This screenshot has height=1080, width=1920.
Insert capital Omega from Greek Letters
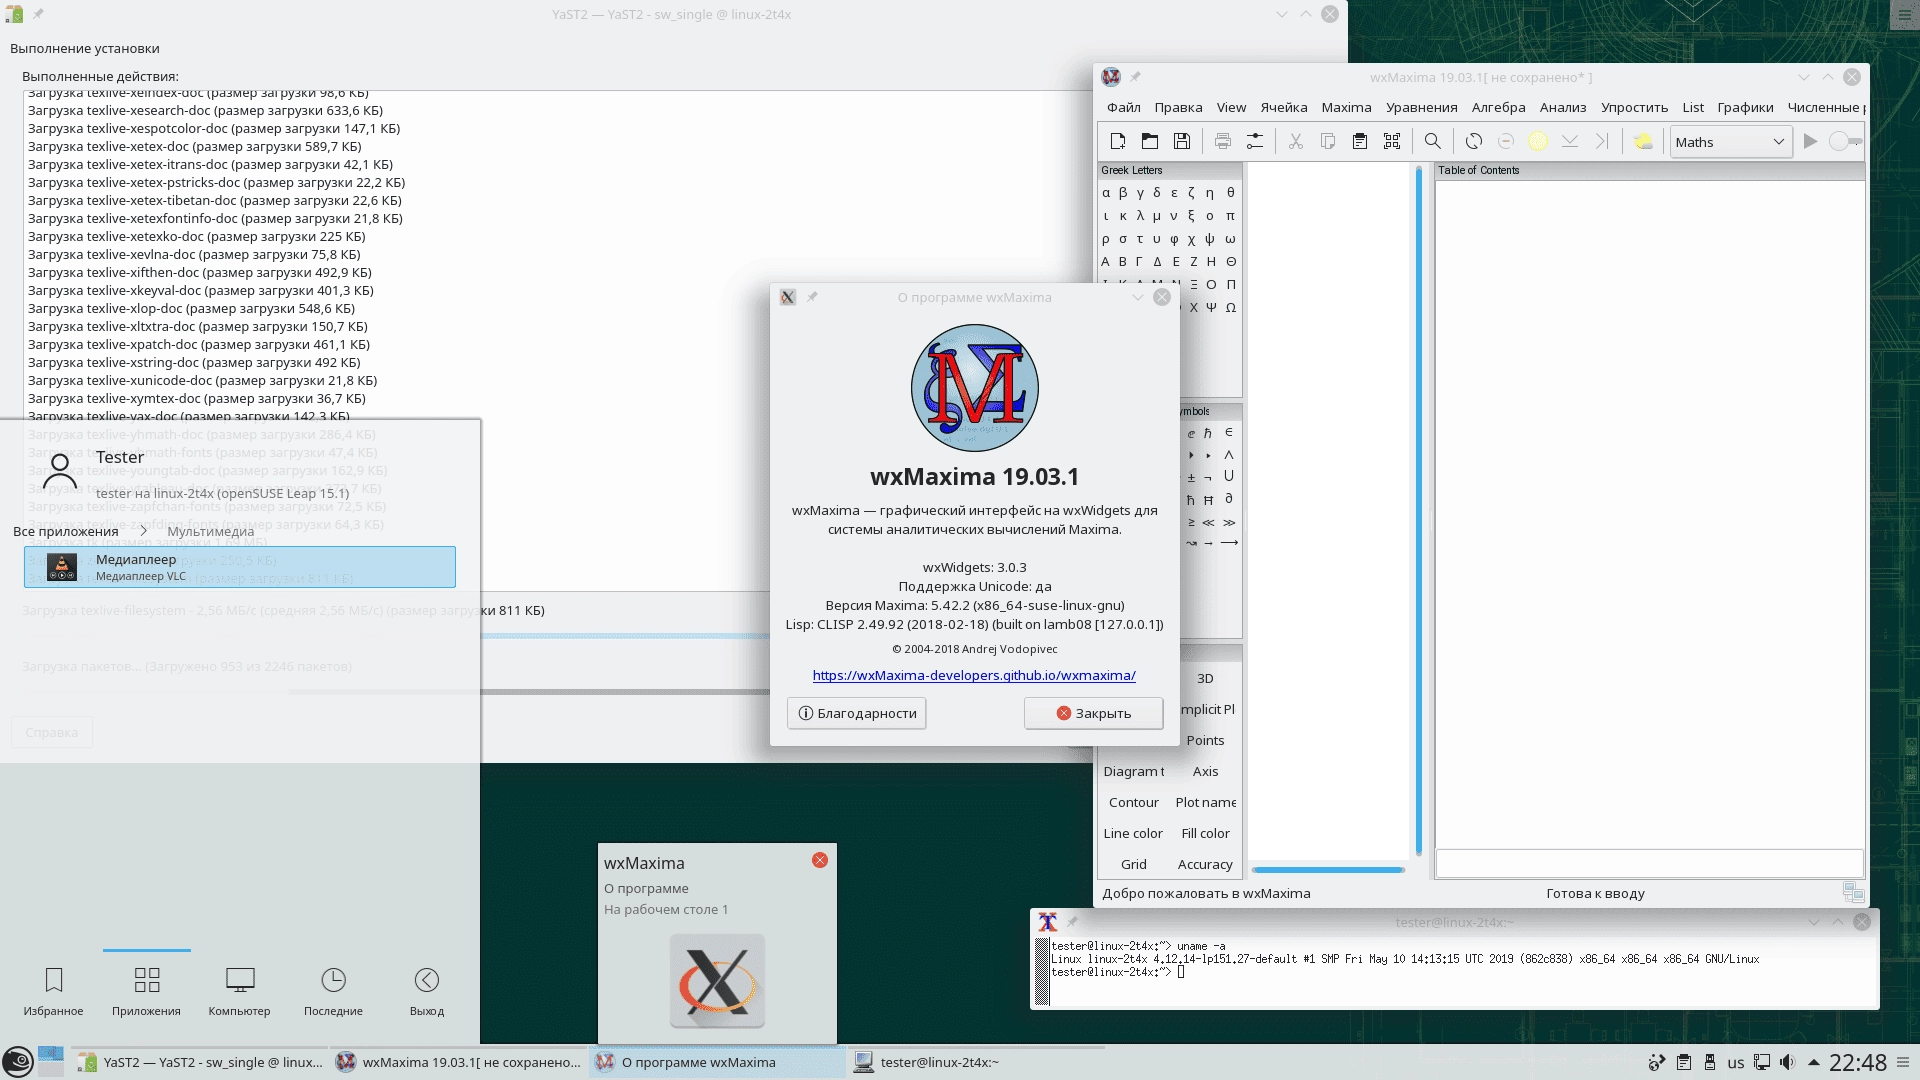pos(1230,308)
